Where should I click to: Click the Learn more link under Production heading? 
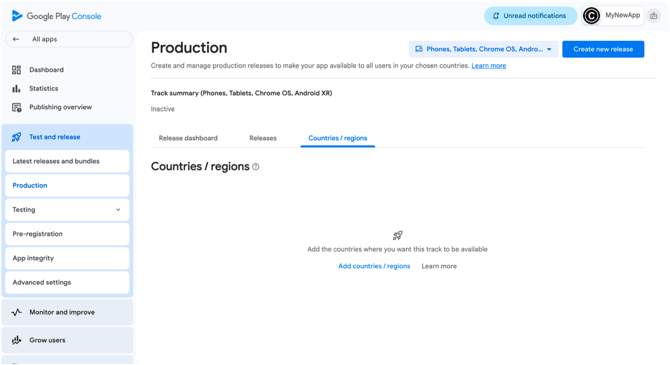click(488, 66)
